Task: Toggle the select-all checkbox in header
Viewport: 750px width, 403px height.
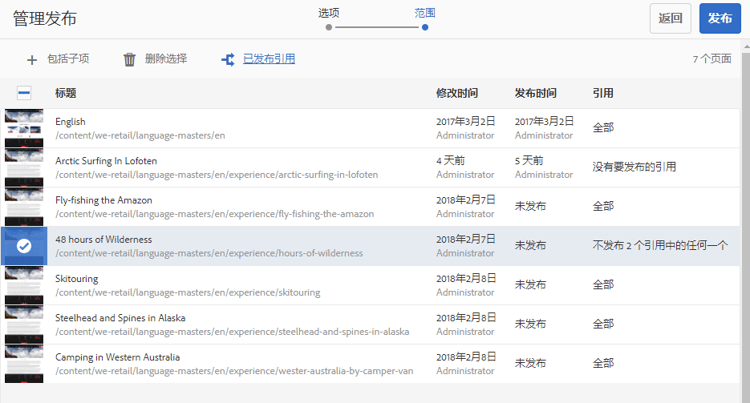Action: [24, 93]
